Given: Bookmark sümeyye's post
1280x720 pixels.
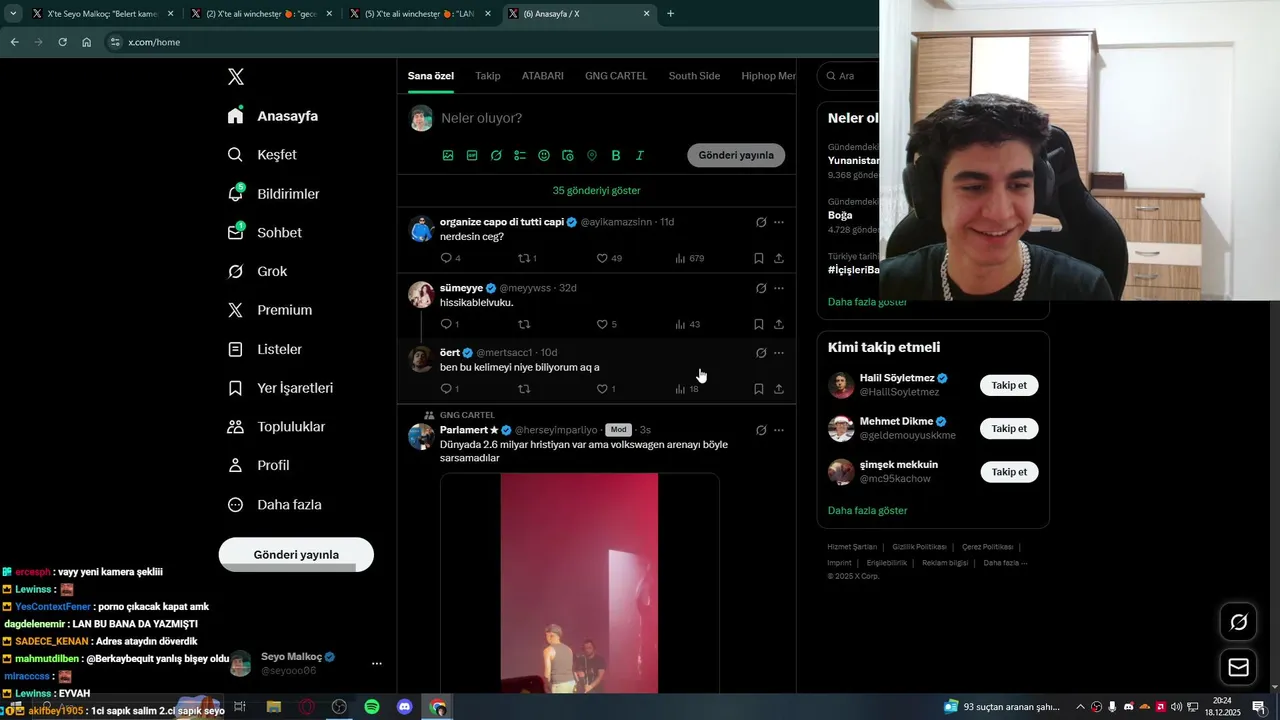Looking at the screenshot, I should 759,324.
